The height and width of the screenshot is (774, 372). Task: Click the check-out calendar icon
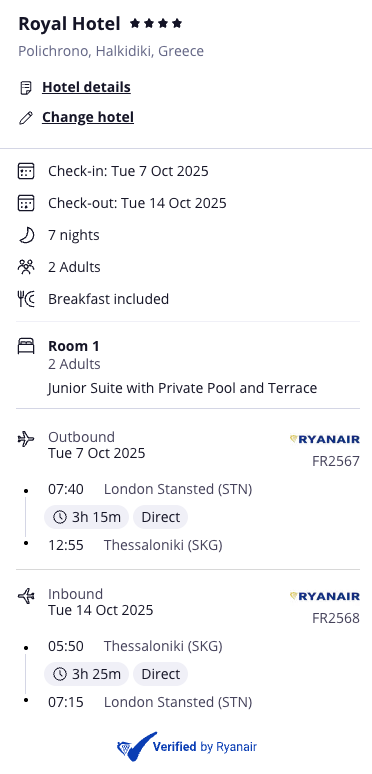[x=26, y=203]
